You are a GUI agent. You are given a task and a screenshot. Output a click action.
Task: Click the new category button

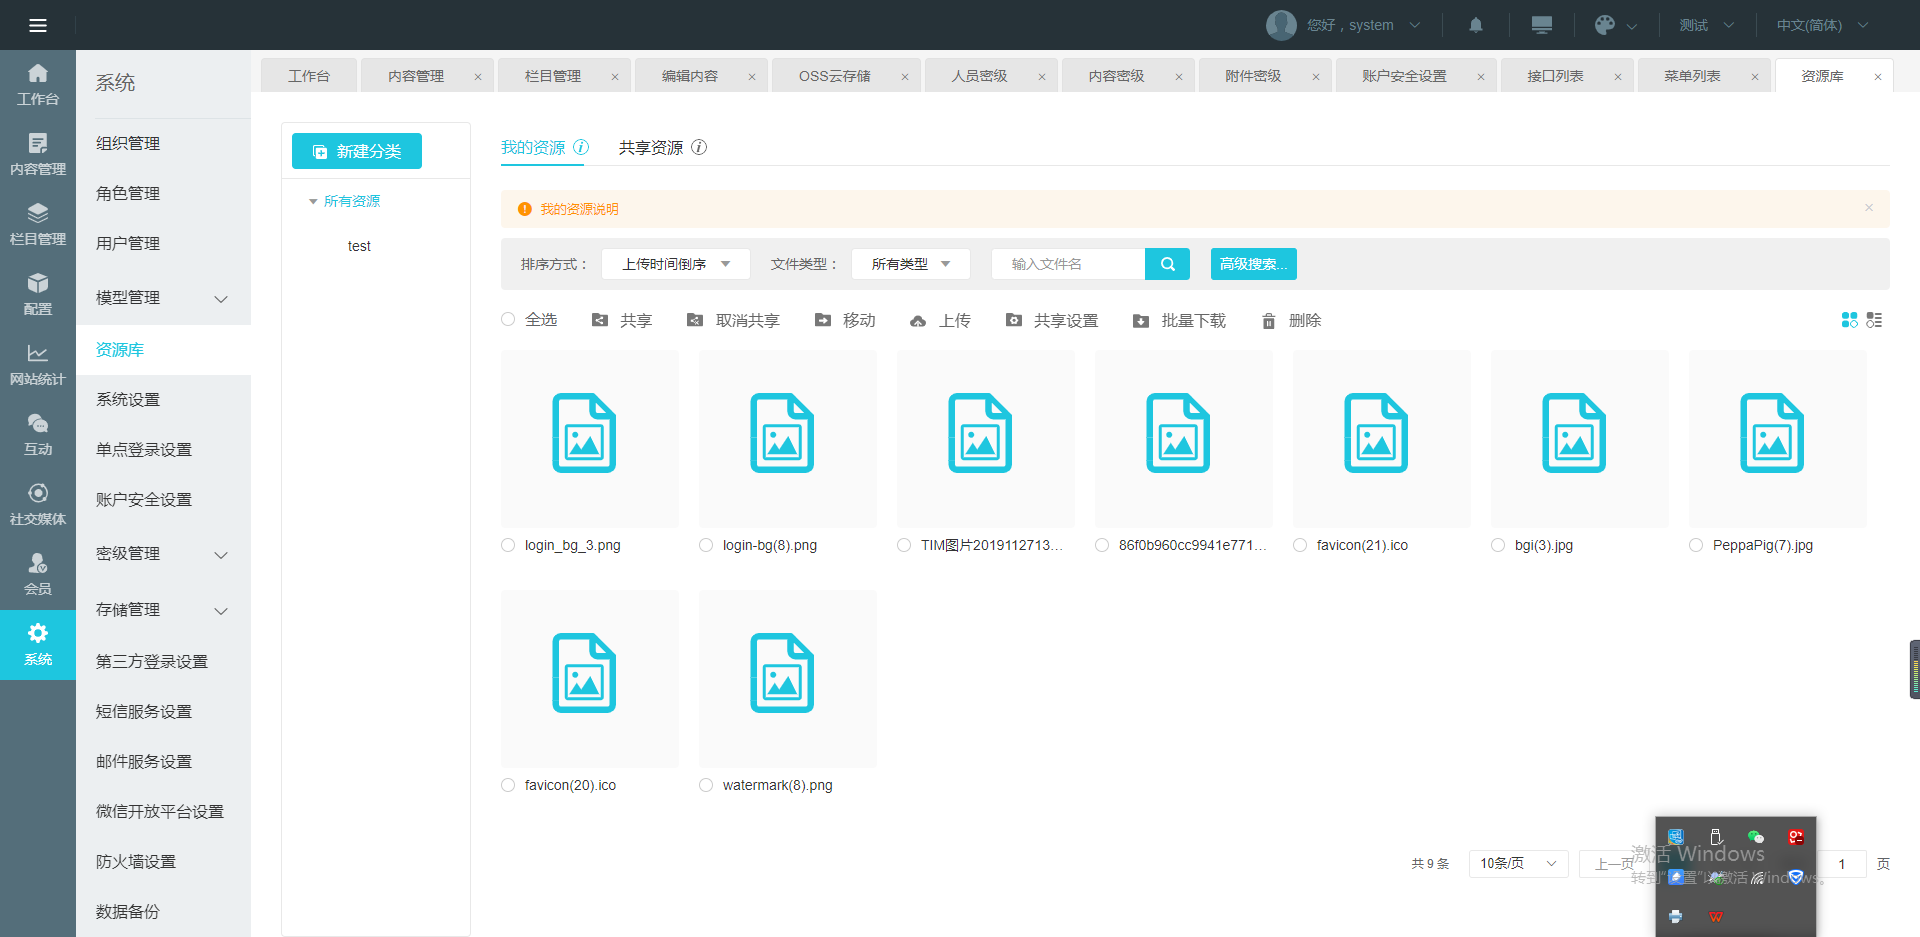[x=357, y=151]
